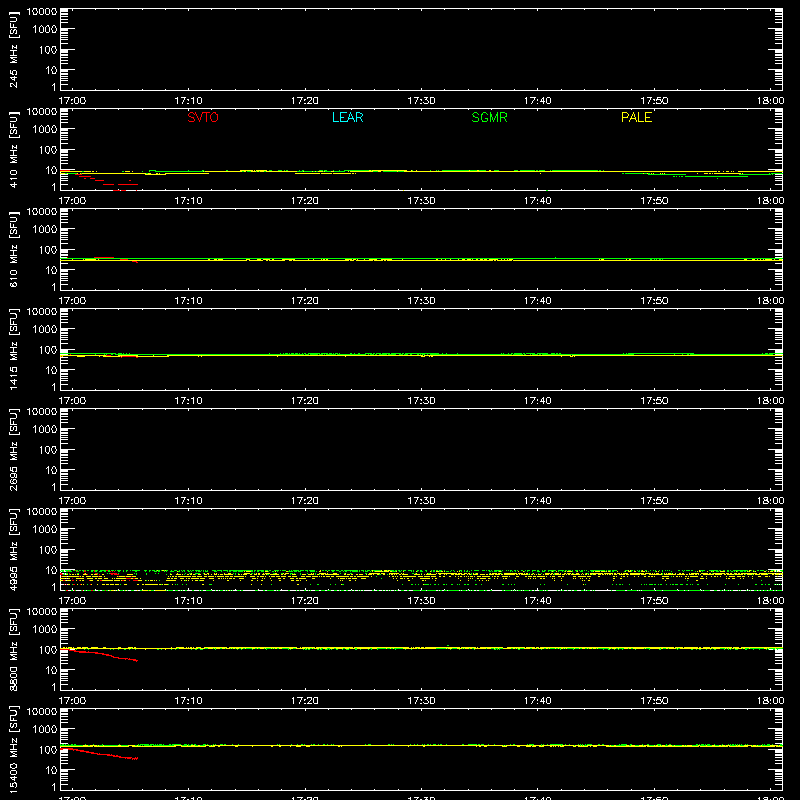Viewport: 800px width, 800px height.
Task: Click the 10 y-axis value of the 8800 MHz panel
Action: point(51,670)
